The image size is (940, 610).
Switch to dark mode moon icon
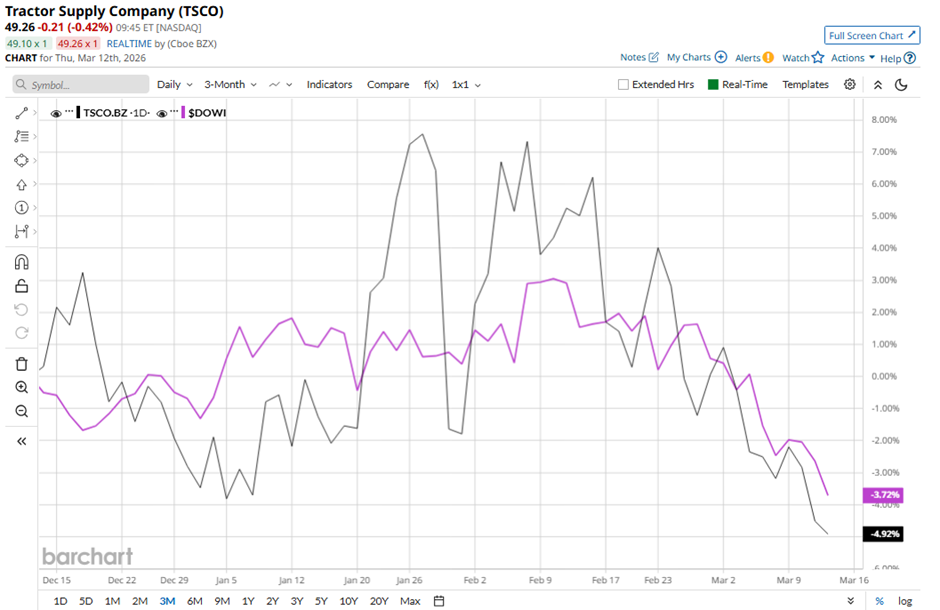pyautogui.click(x=901, y=85)
